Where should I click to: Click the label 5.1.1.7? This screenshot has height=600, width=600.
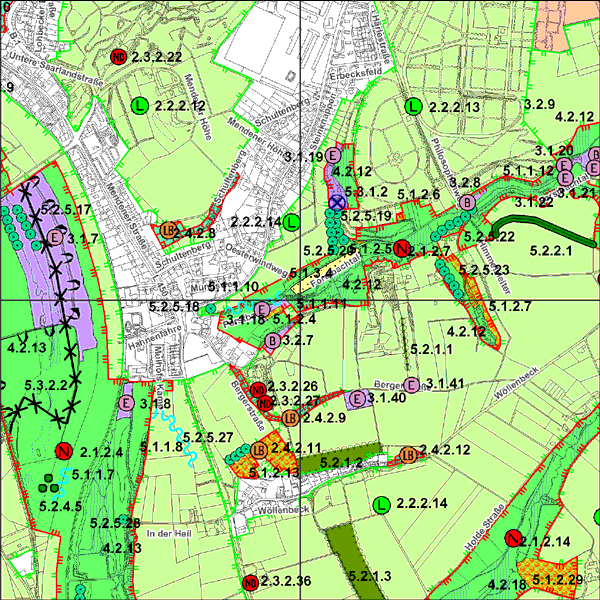click(x=93, y=475)
